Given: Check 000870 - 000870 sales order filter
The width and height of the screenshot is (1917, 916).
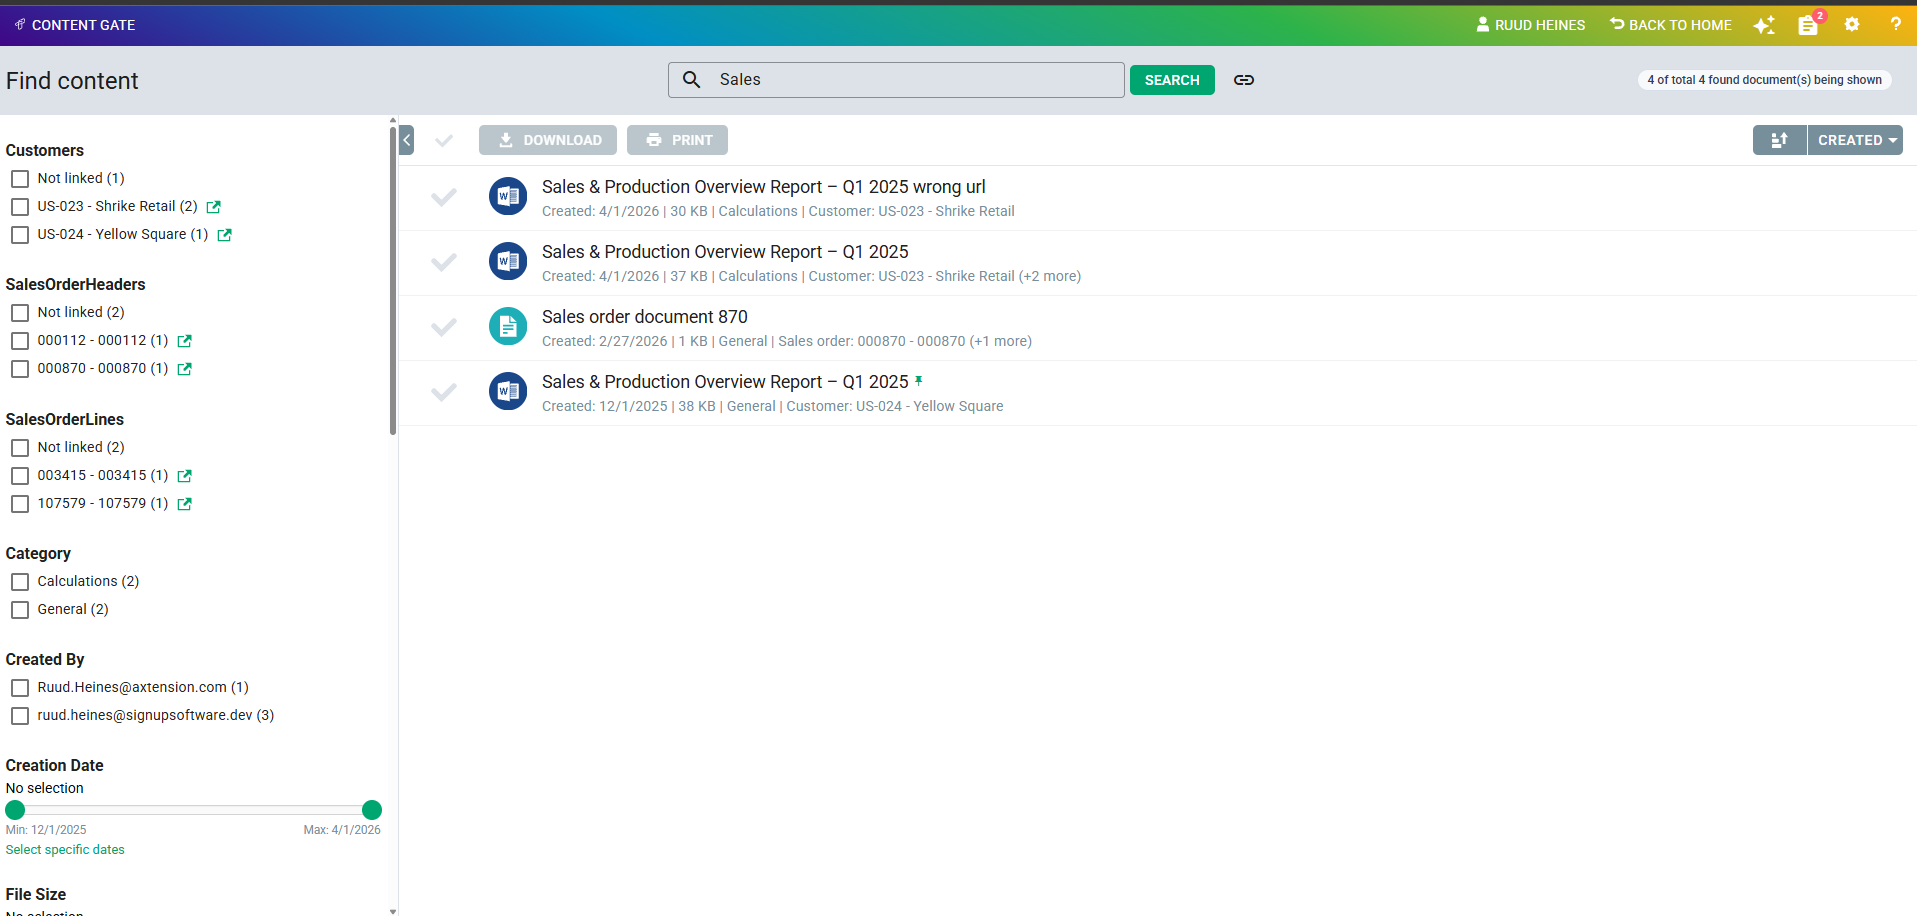Looking at the screenshot, I should click(20, 369).
